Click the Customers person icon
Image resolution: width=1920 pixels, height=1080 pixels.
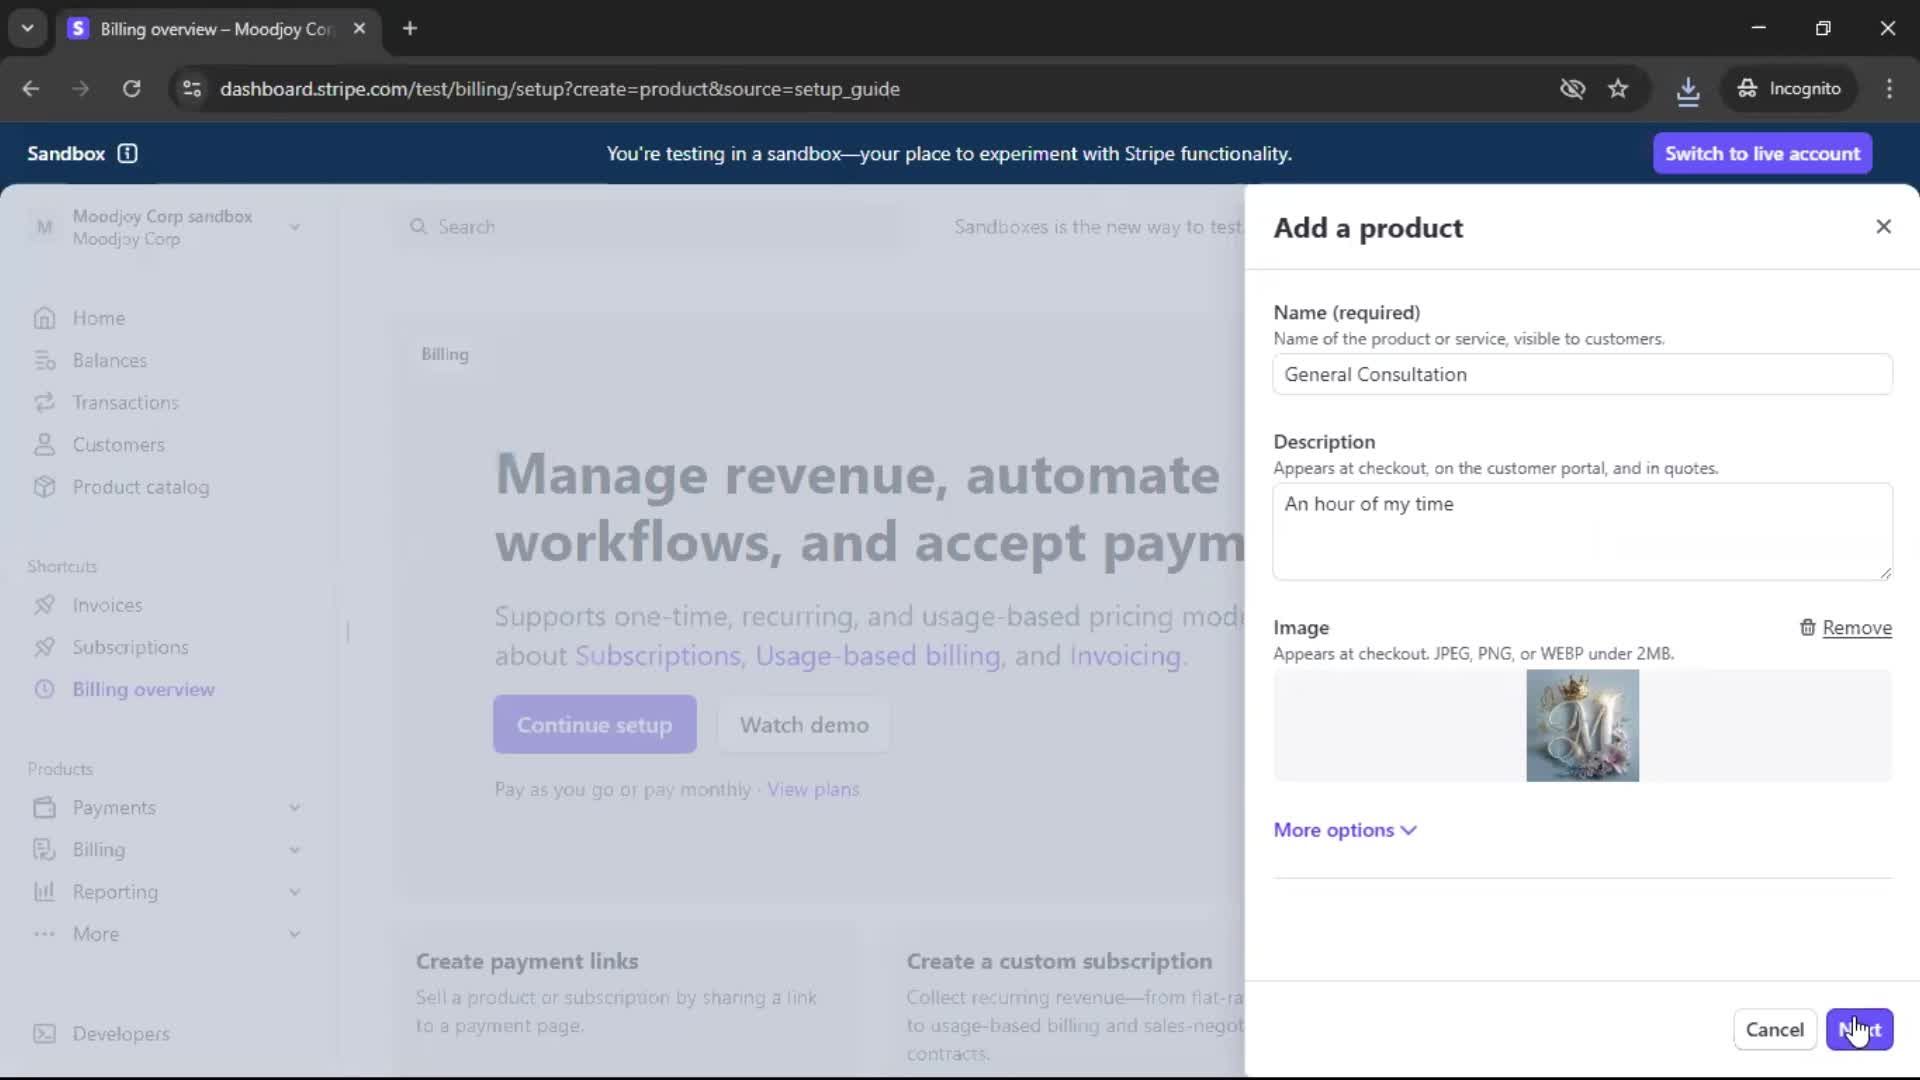(44, 445)
